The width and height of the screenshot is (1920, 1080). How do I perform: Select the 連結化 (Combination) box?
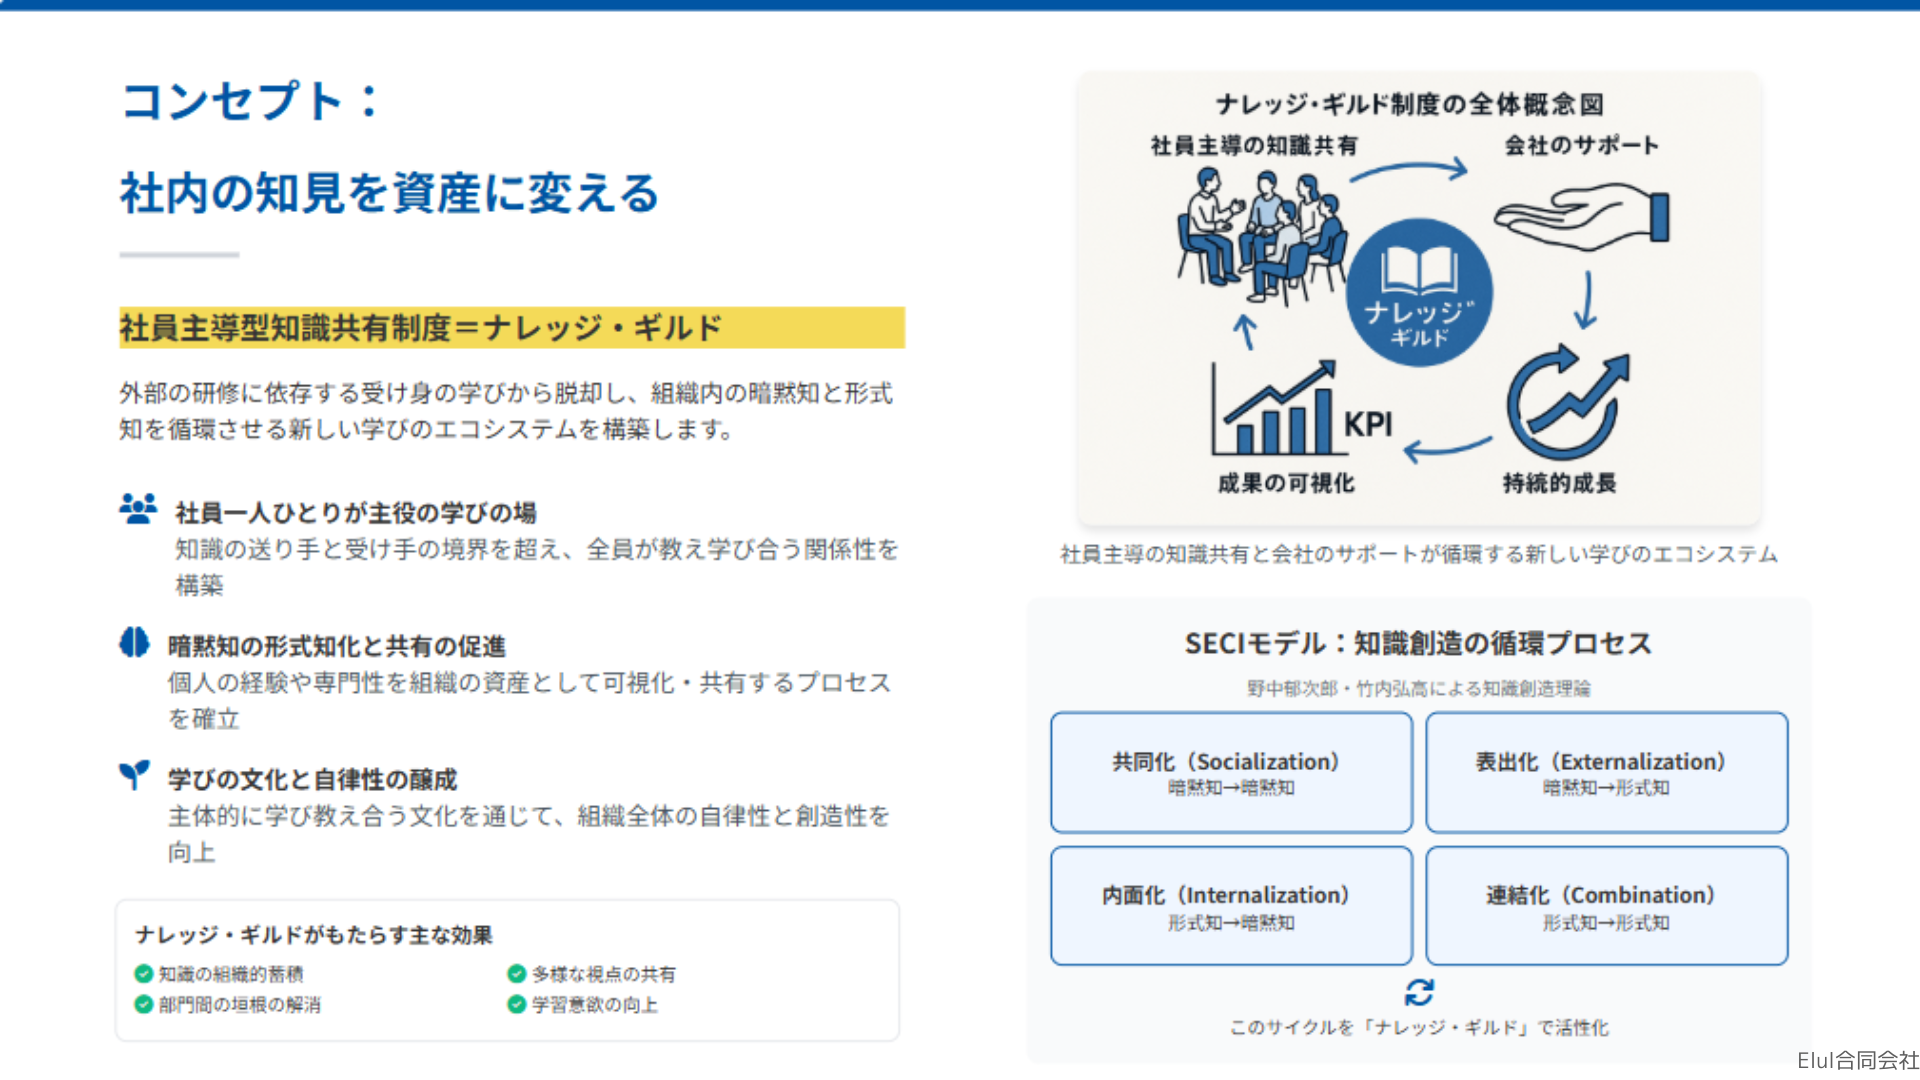pos(1606,906)
